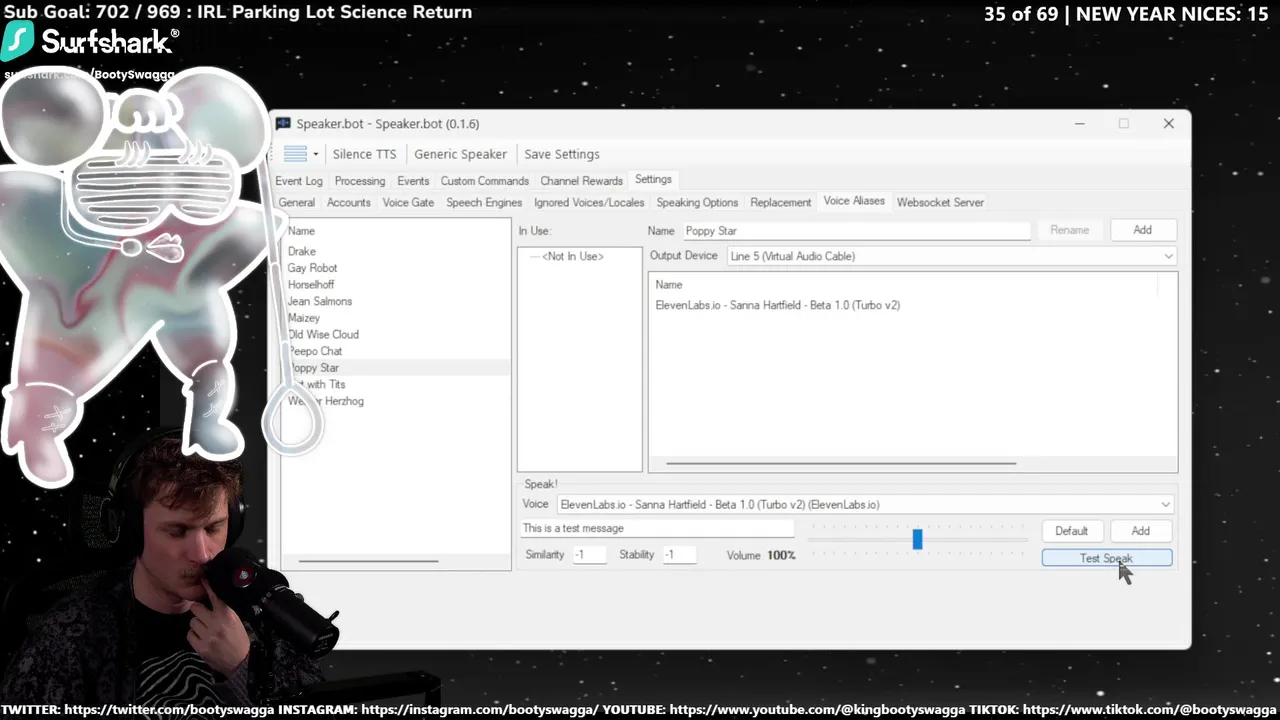The image size is (1280, 720).
Task: Click the Test Speak button
Action: [x=1107, y=558]
